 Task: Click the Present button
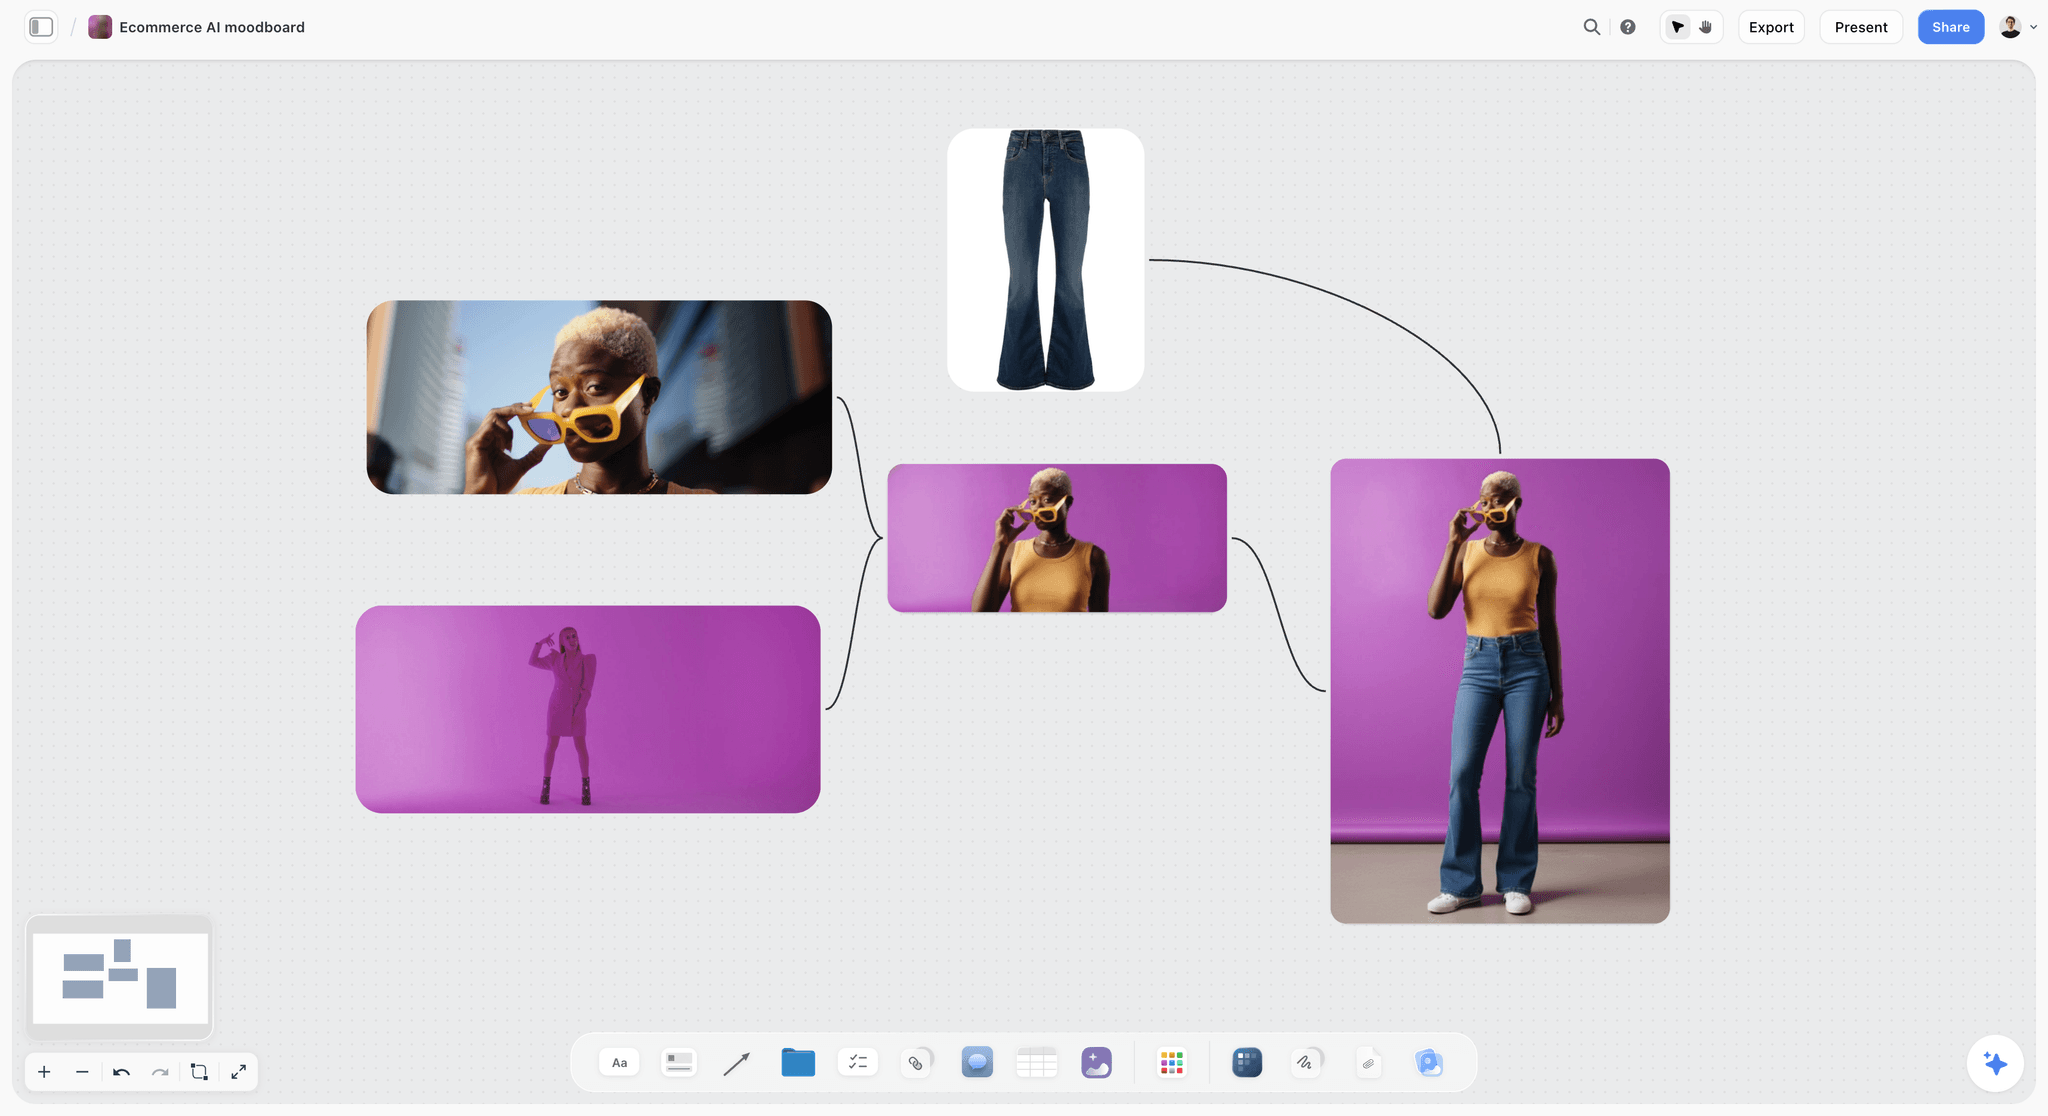[1861, 27]
